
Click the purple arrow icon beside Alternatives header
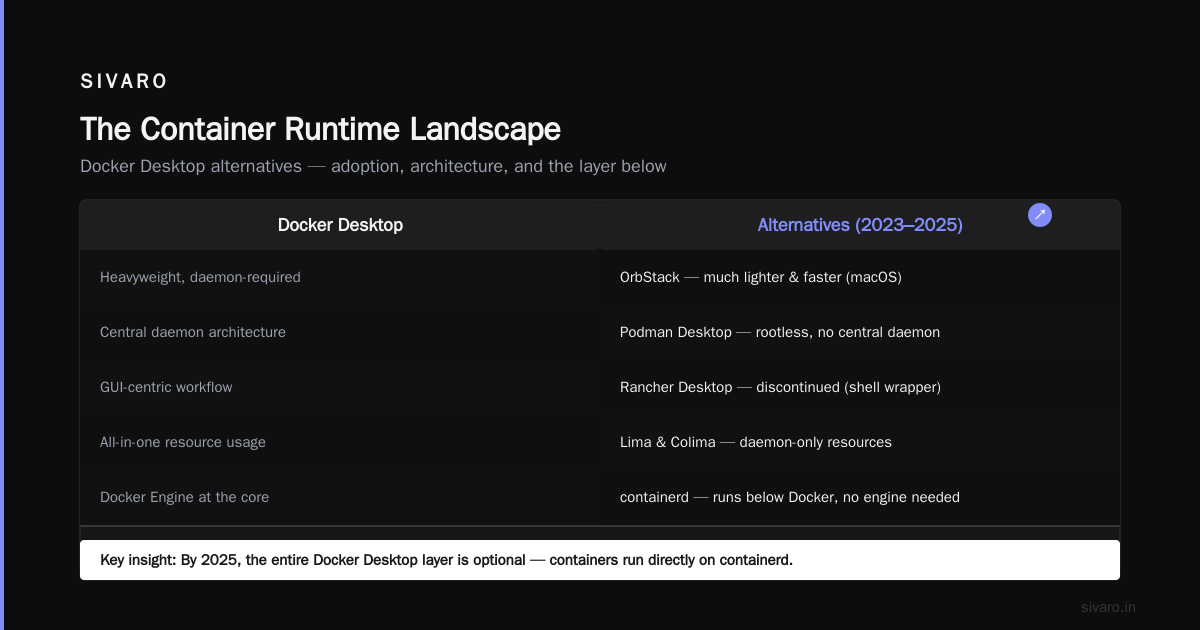(x=1040, y=215)
